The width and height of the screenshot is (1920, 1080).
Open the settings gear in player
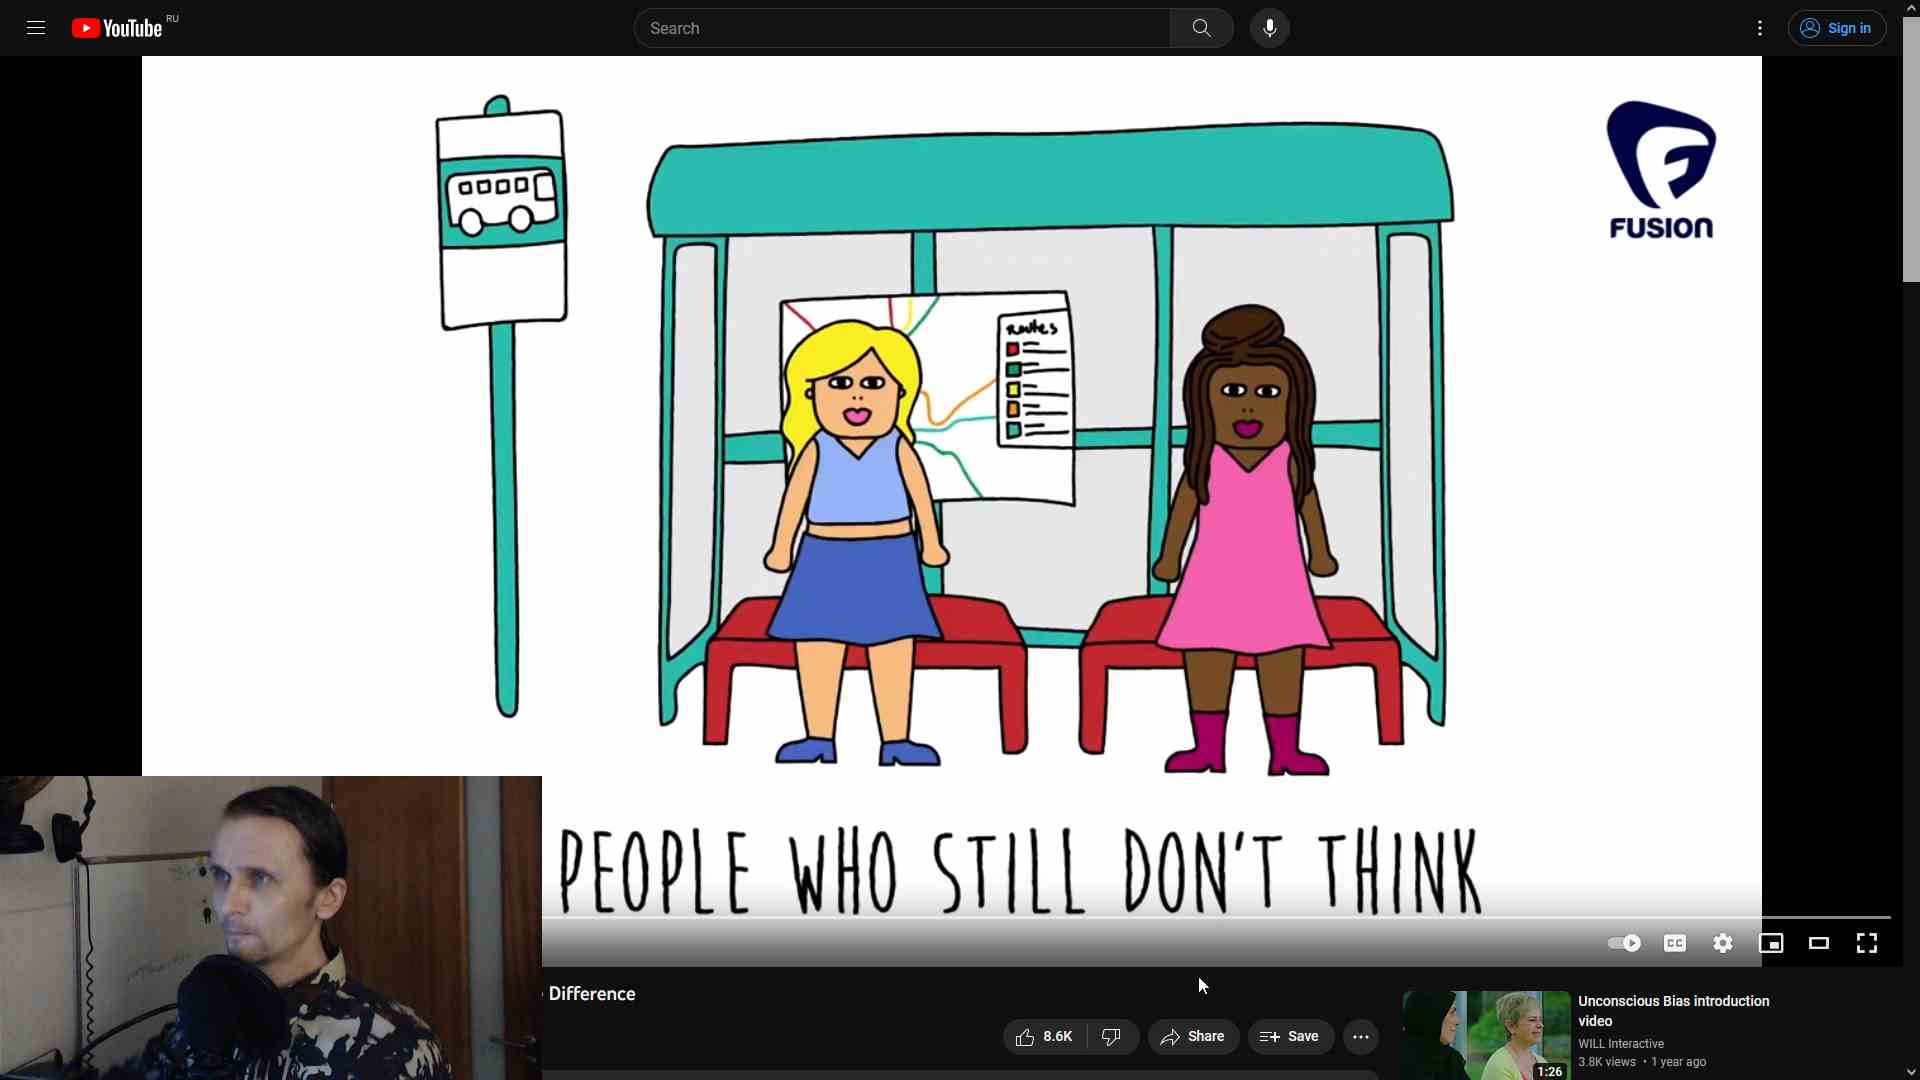[1722, 943]
